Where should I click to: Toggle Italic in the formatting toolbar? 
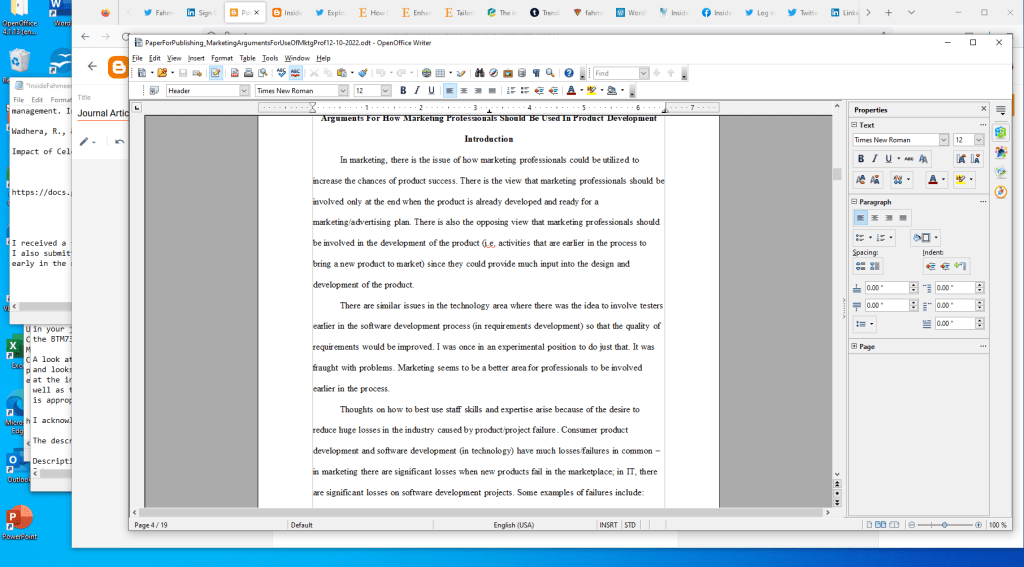point(417,91)
